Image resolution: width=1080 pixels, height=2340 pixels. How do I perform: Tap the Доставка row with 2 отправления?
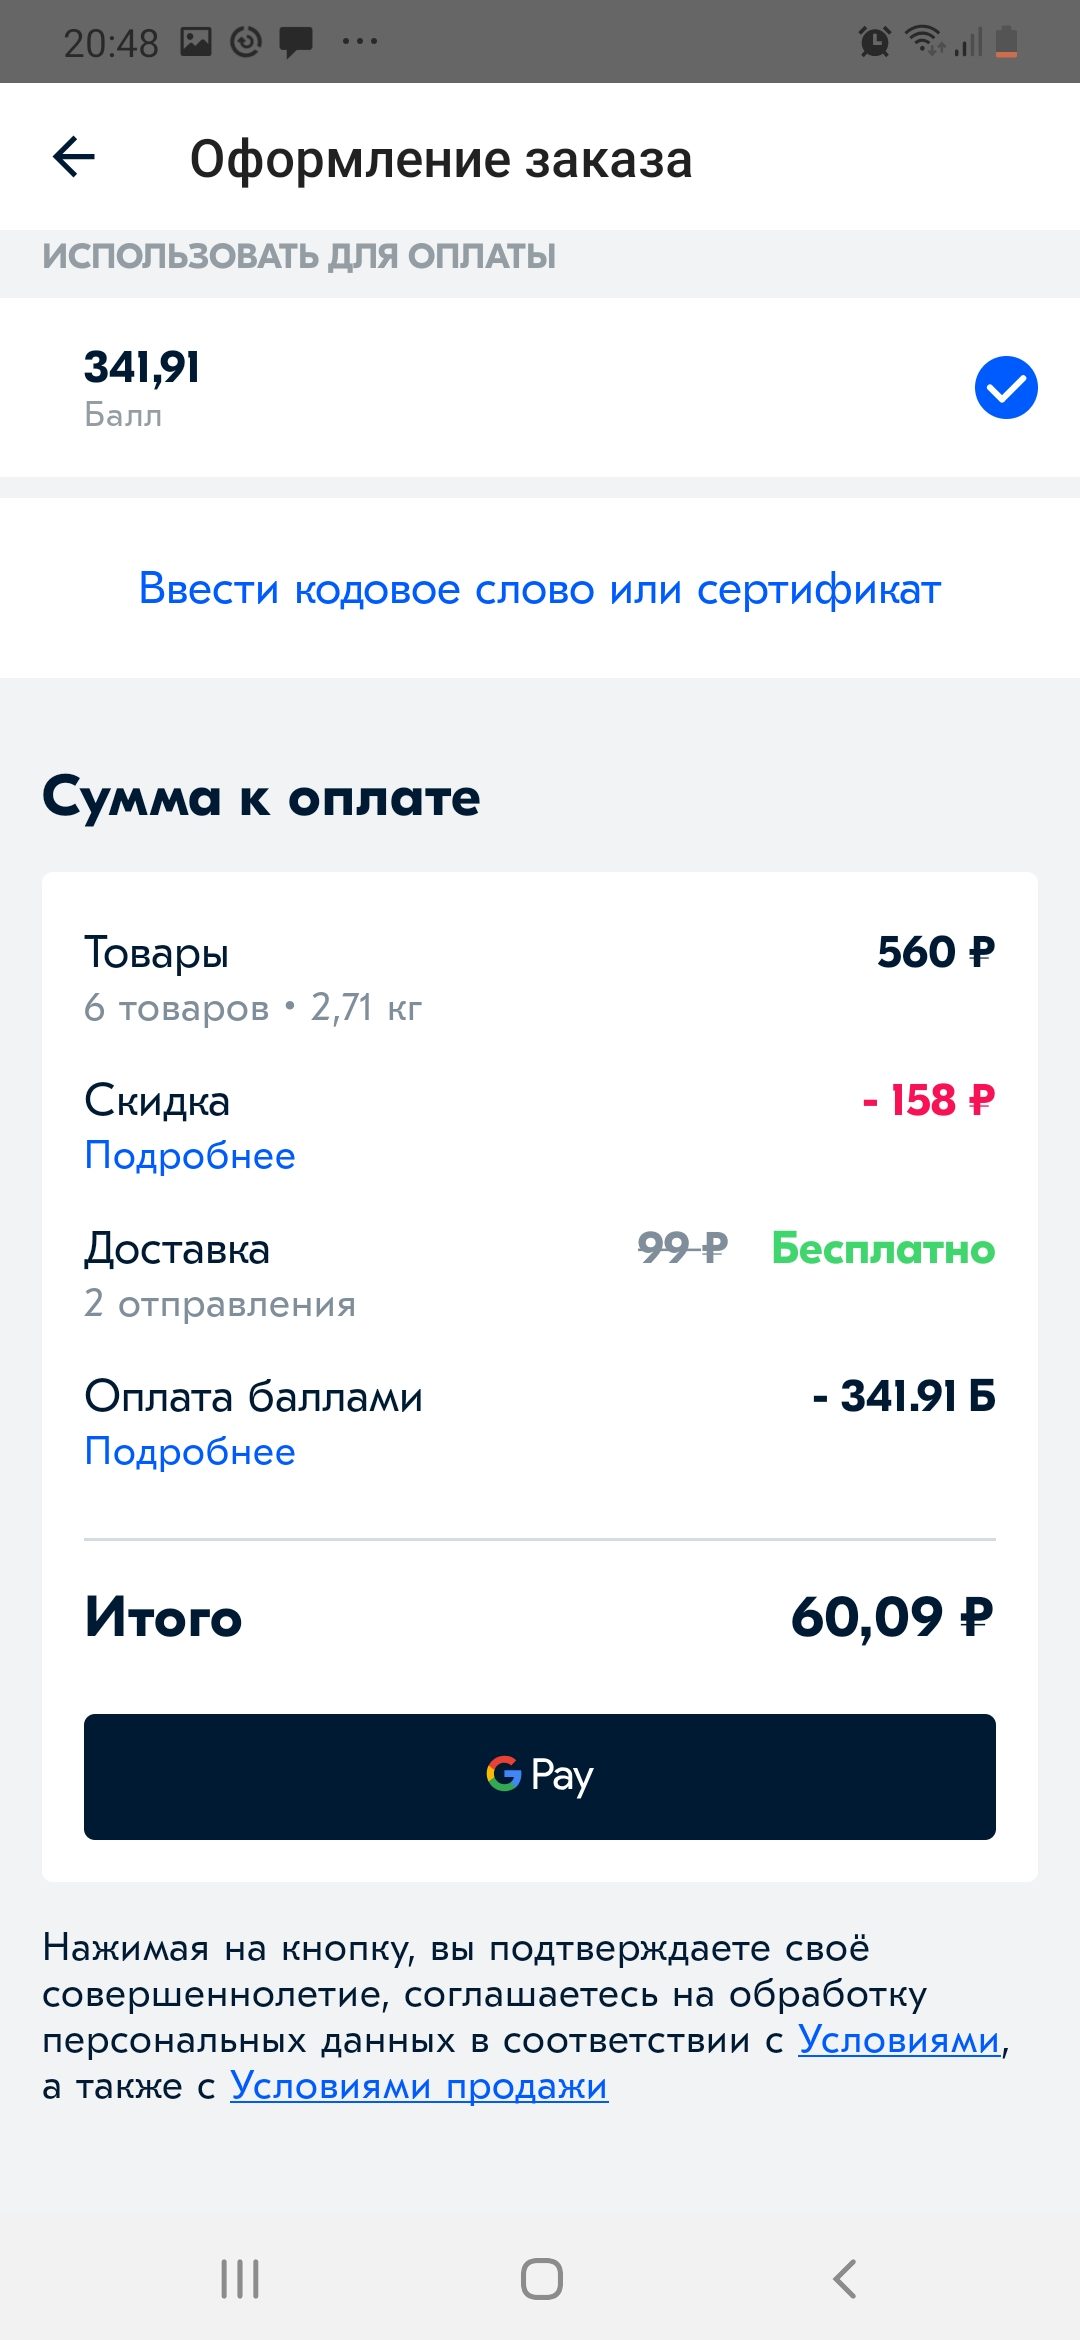coord(540,1275)
